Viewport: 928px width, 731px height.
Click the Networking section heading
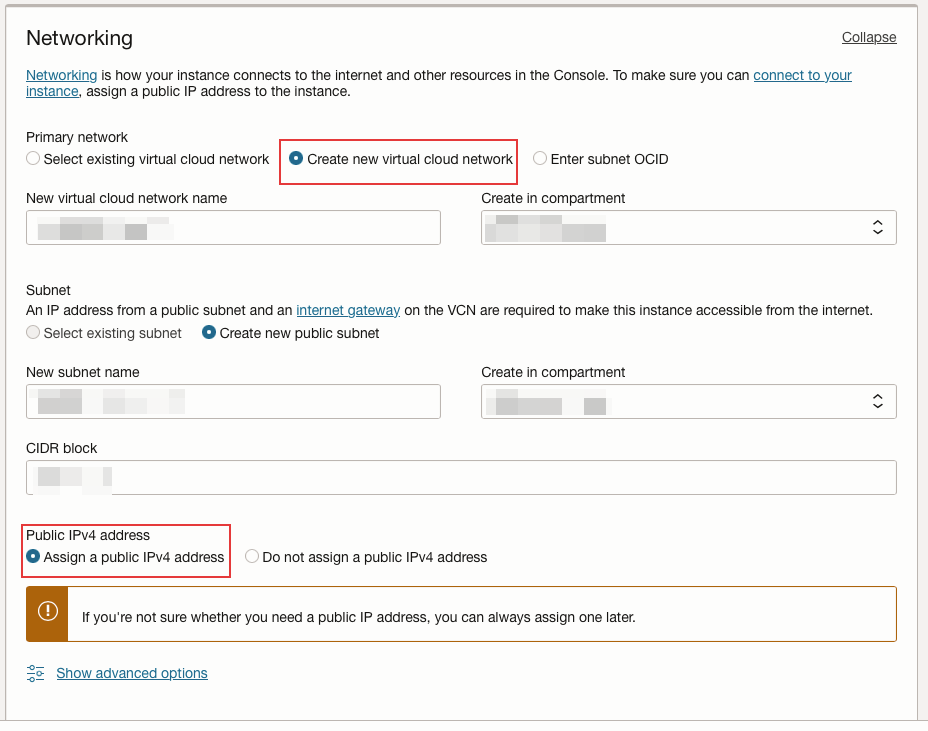click(79, 38)
